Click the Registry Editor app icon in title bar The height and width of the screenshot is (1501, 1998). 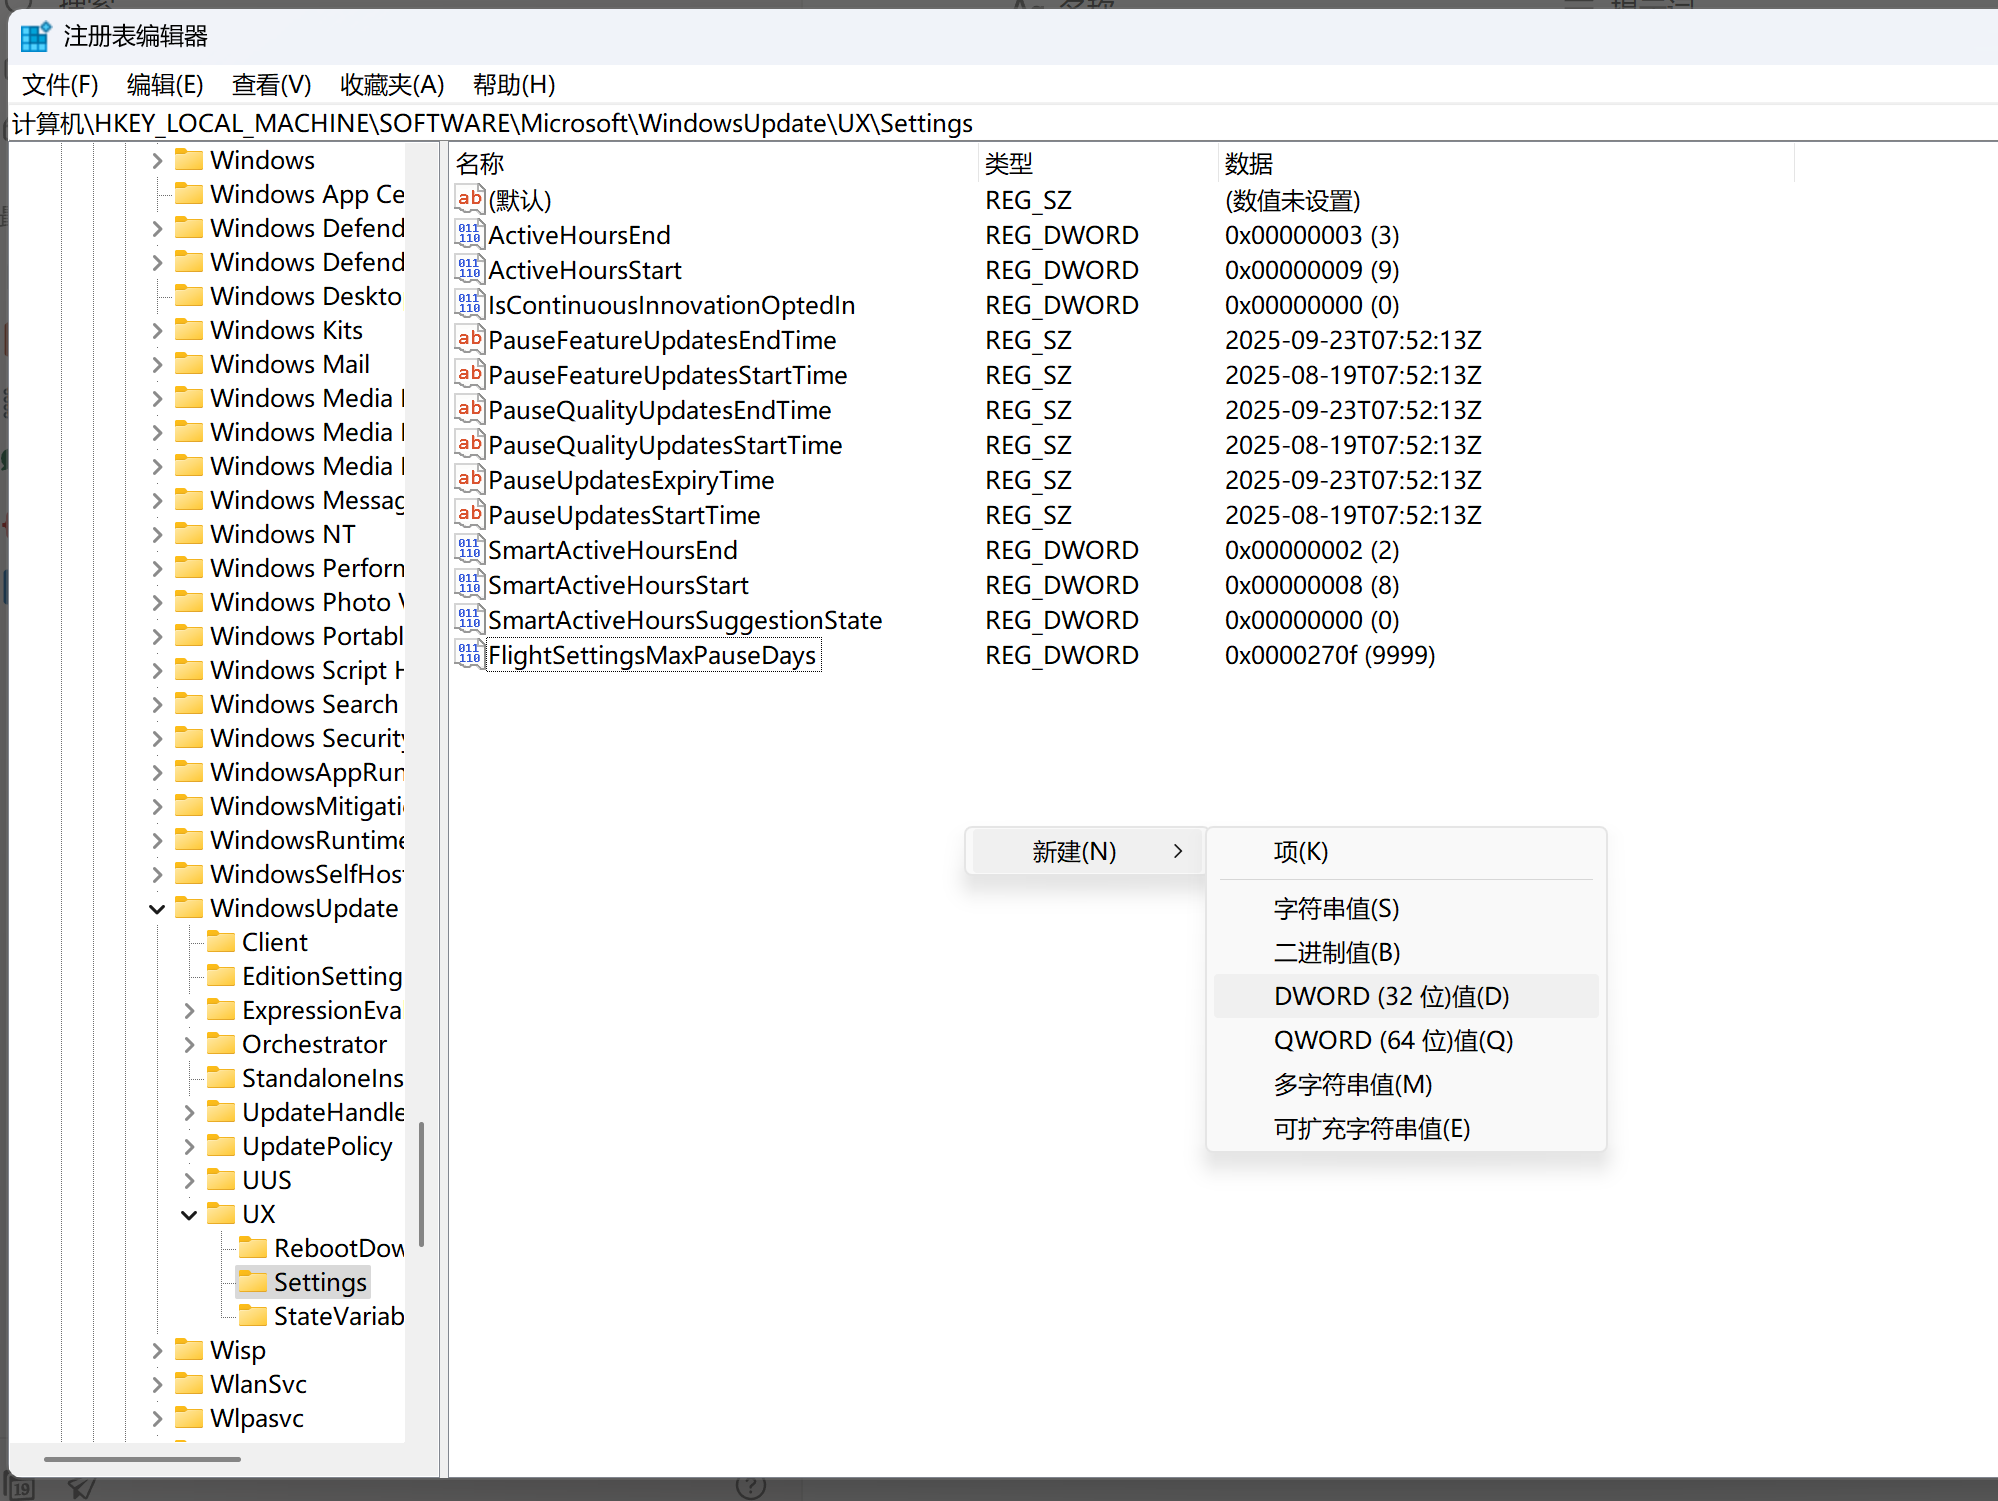click(36, 36)
